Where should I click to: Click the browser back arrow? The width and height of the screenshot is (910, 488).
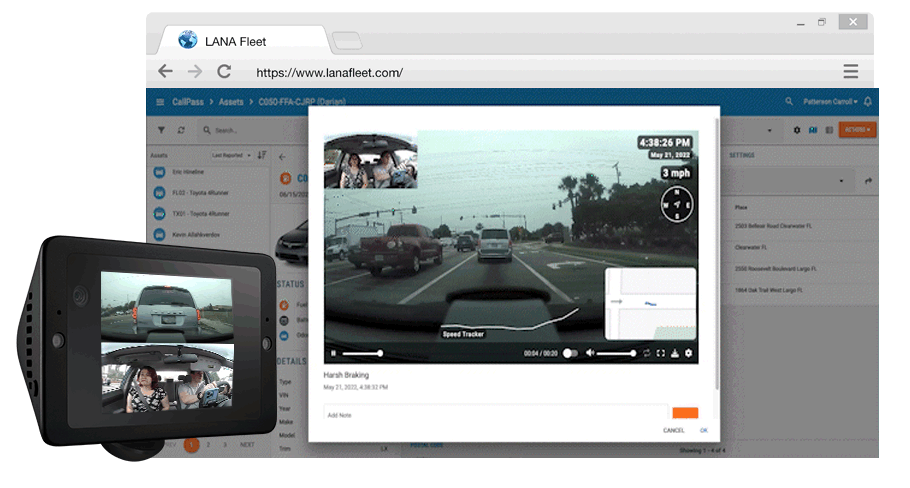click(x=165, y=71)
